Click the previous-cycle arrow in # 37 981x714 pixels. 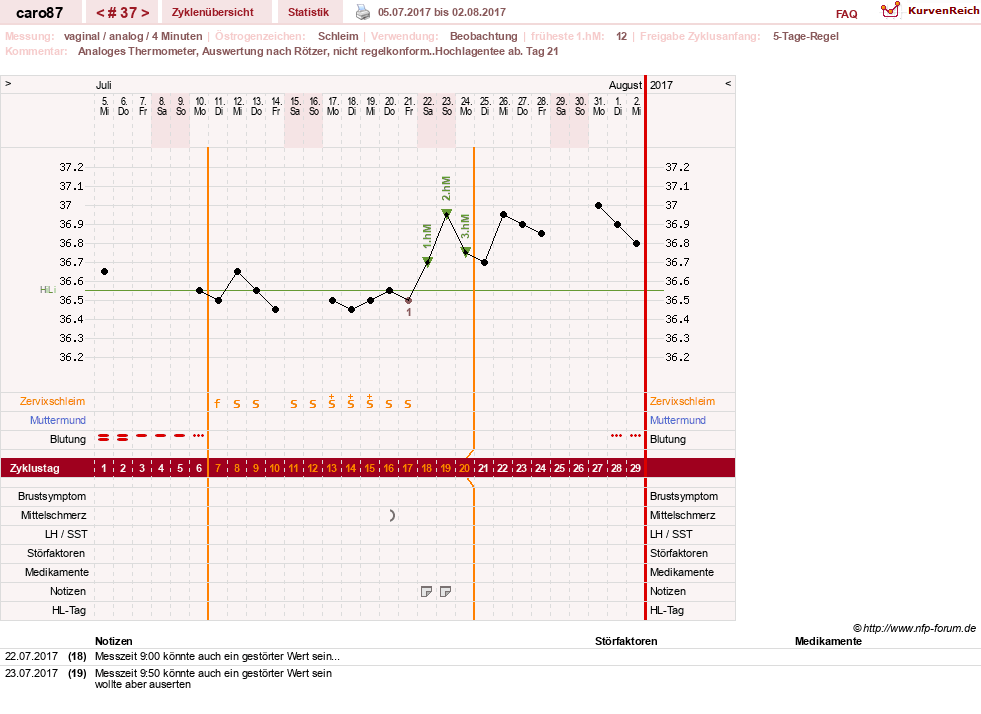[x=100, y=13]
